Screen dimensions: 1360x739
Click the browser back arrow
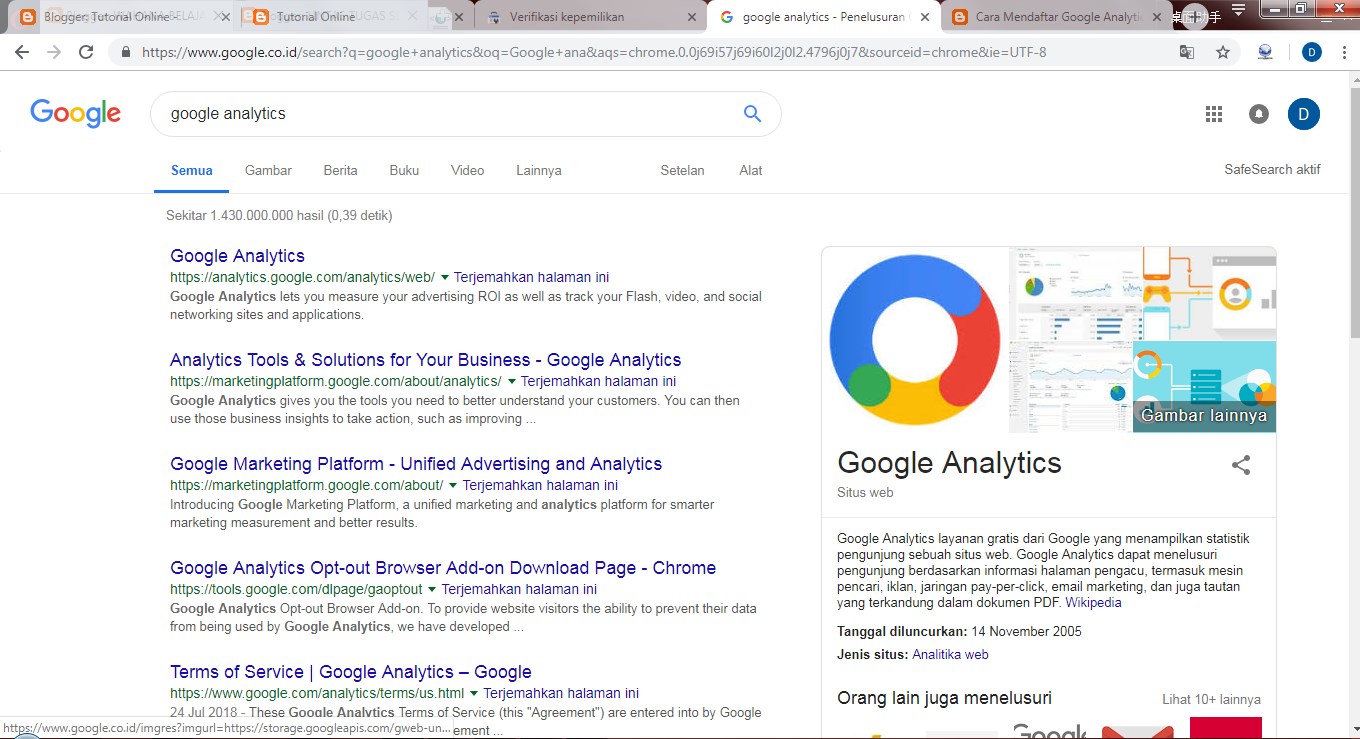(22, 52)
